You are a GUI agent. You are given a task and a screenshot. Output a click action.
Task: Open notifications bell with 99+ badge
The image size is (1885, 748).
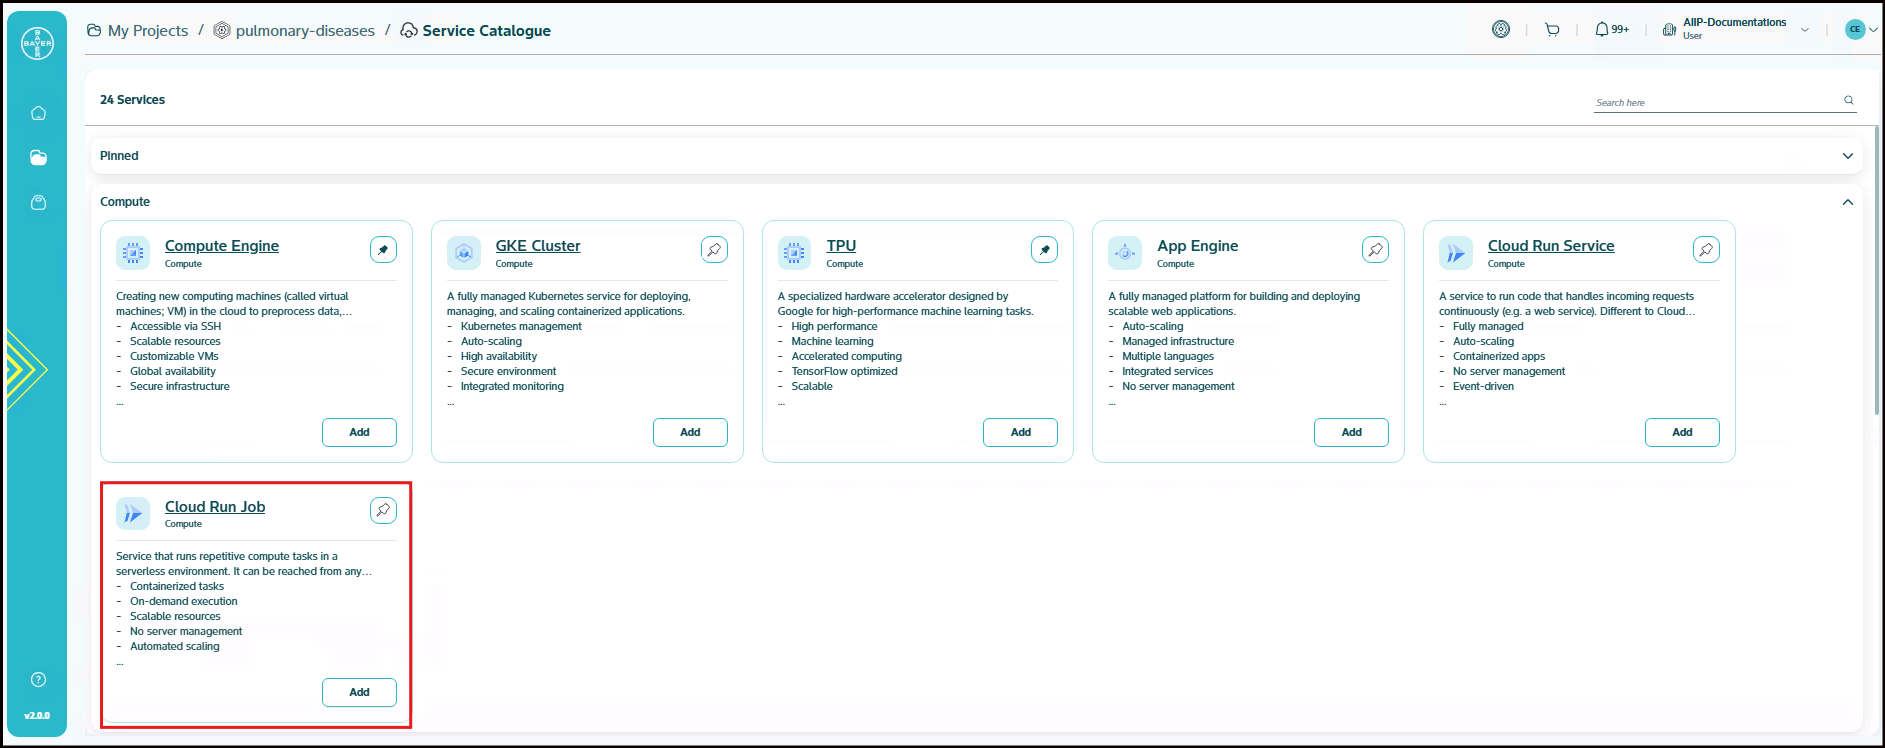[1610, 30]
